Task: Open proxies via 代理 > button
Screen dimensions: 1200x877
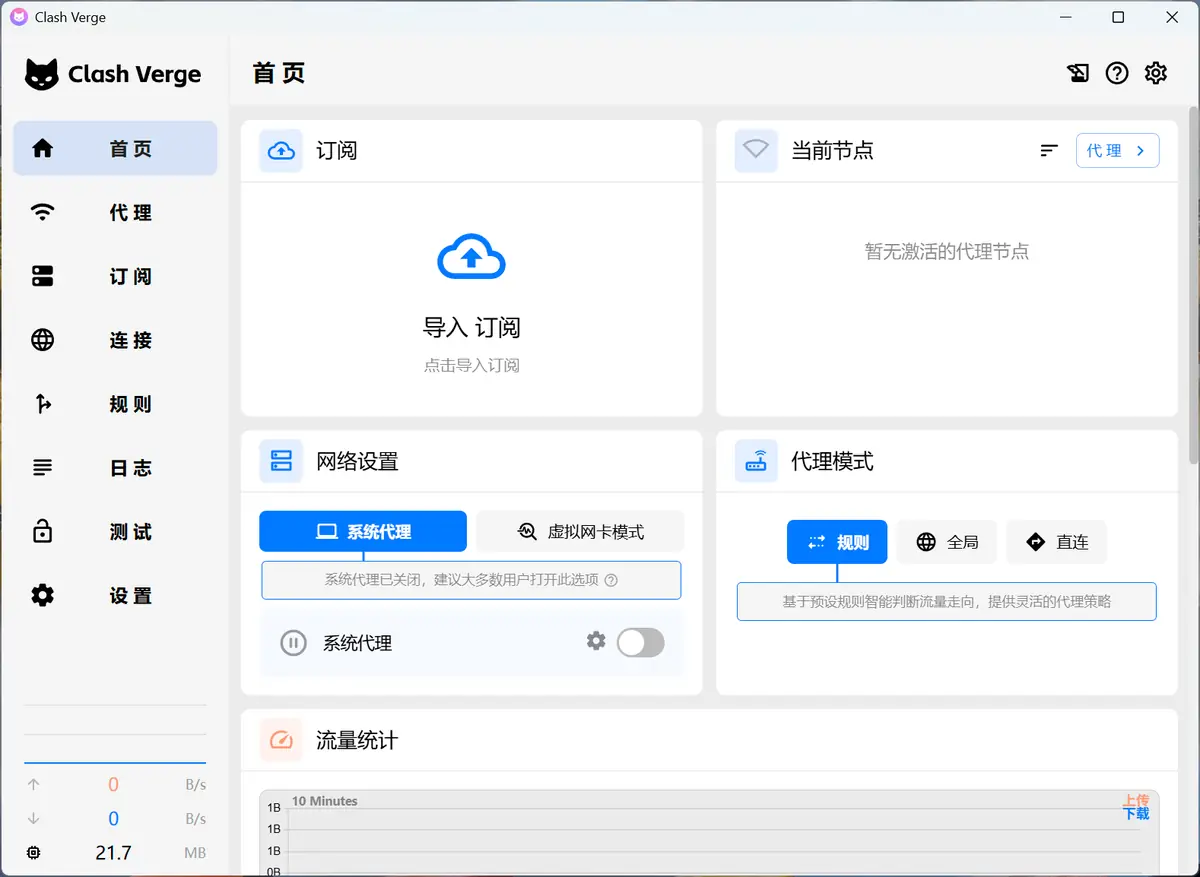Action: [1118, 151]
